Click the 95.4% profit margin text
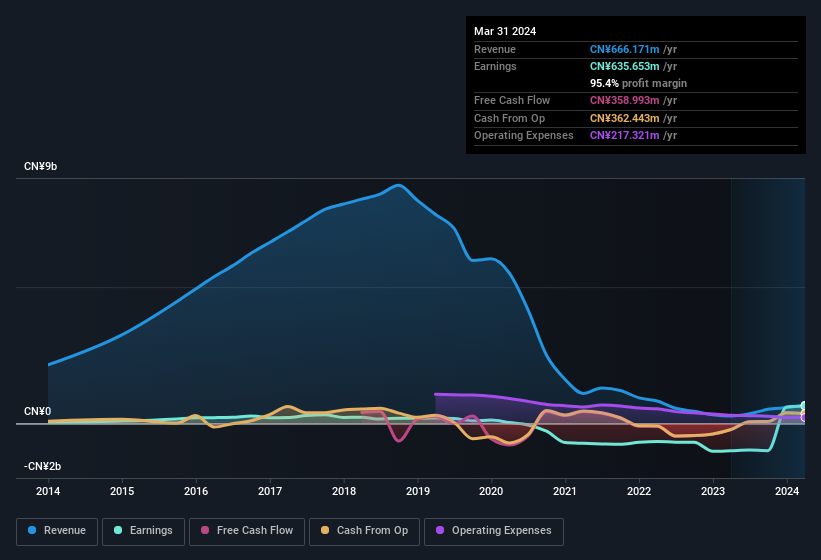Image resolution: width=821 pixels, height=560 pixels. click(638, 83)
